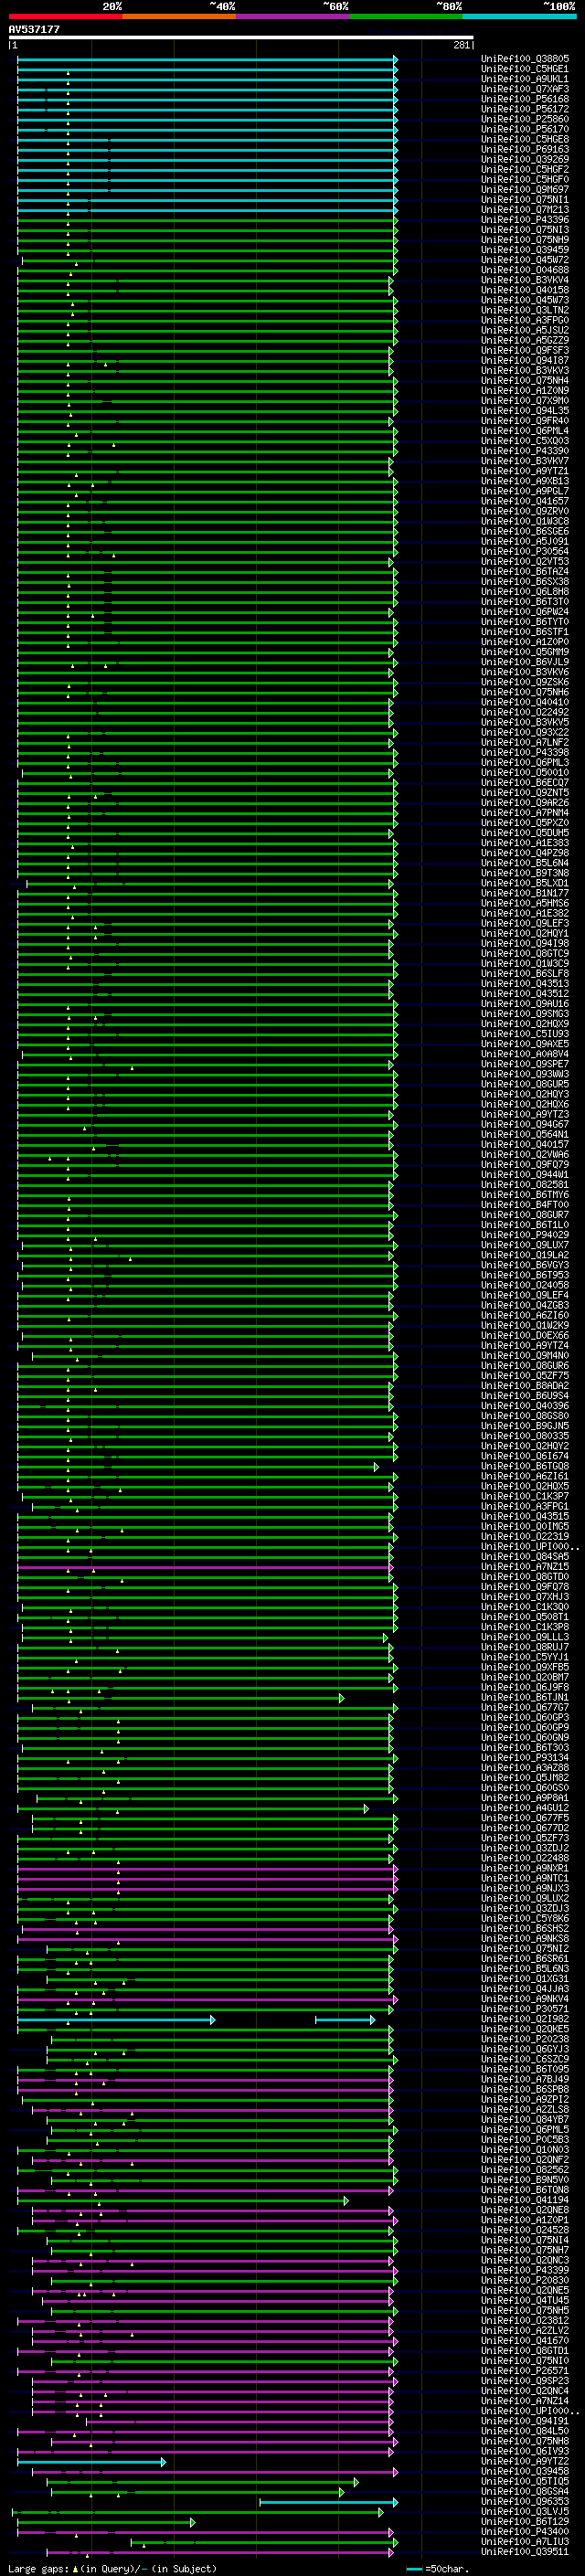The width and height of the screenshot is (585, 2576).
Task: Click the query end position 281
Action: coord(461,45)
